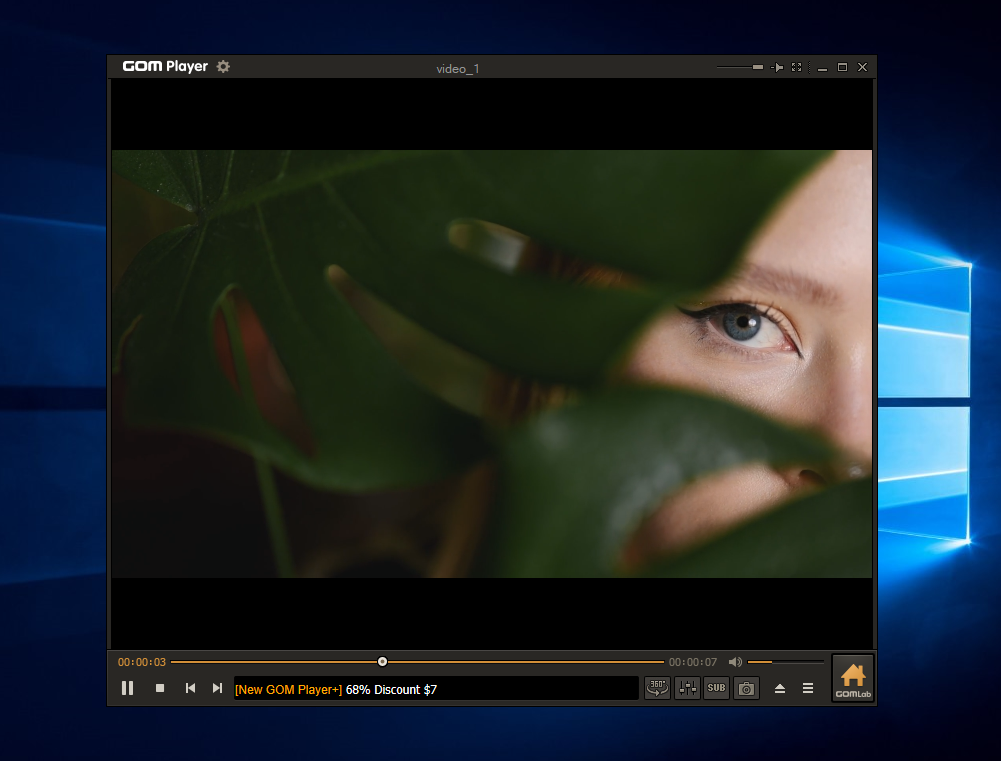Image resolution: width=1001 pixels, height=761 pixels.
Task: Mute audio via speaker icon
Action: pyautogui.click(x=735, y=662)
